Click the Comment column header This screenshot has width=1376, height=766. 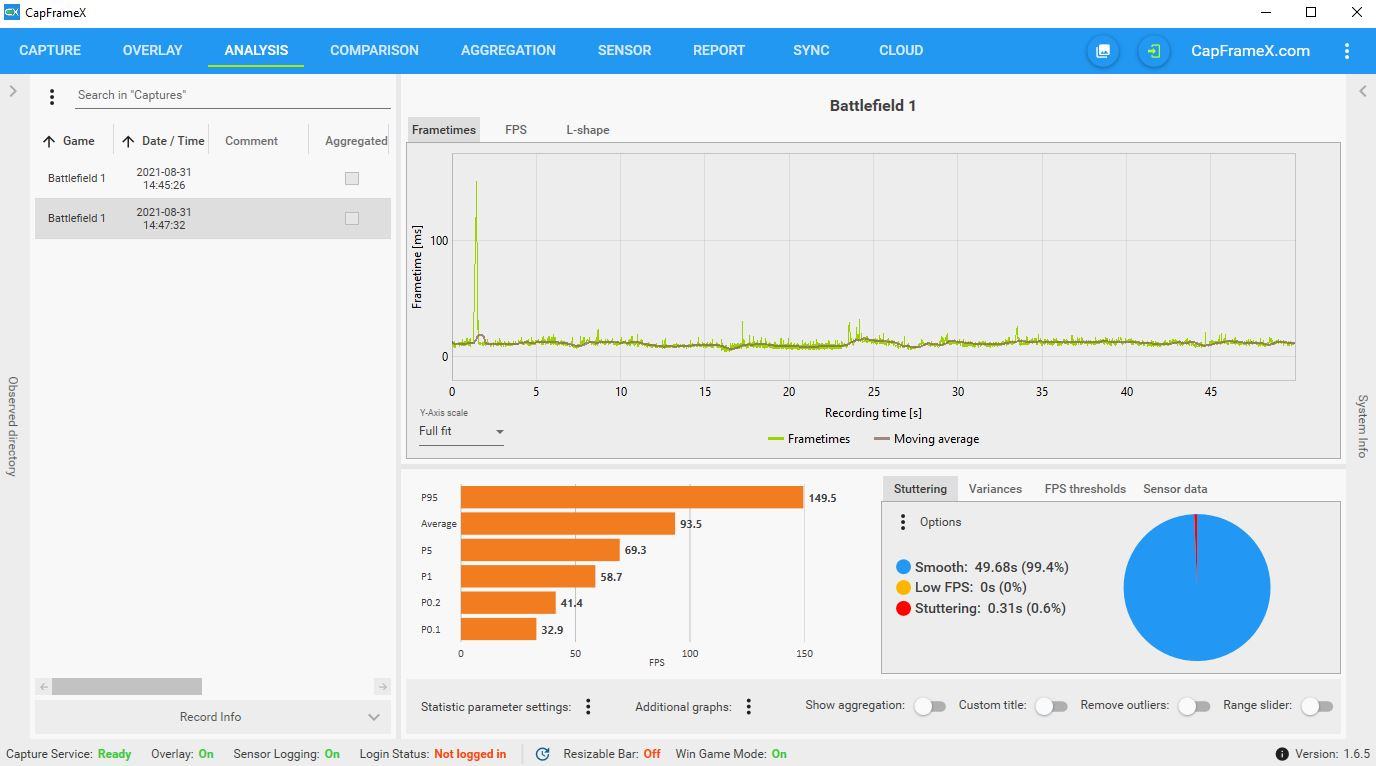[x=251, y=141]
